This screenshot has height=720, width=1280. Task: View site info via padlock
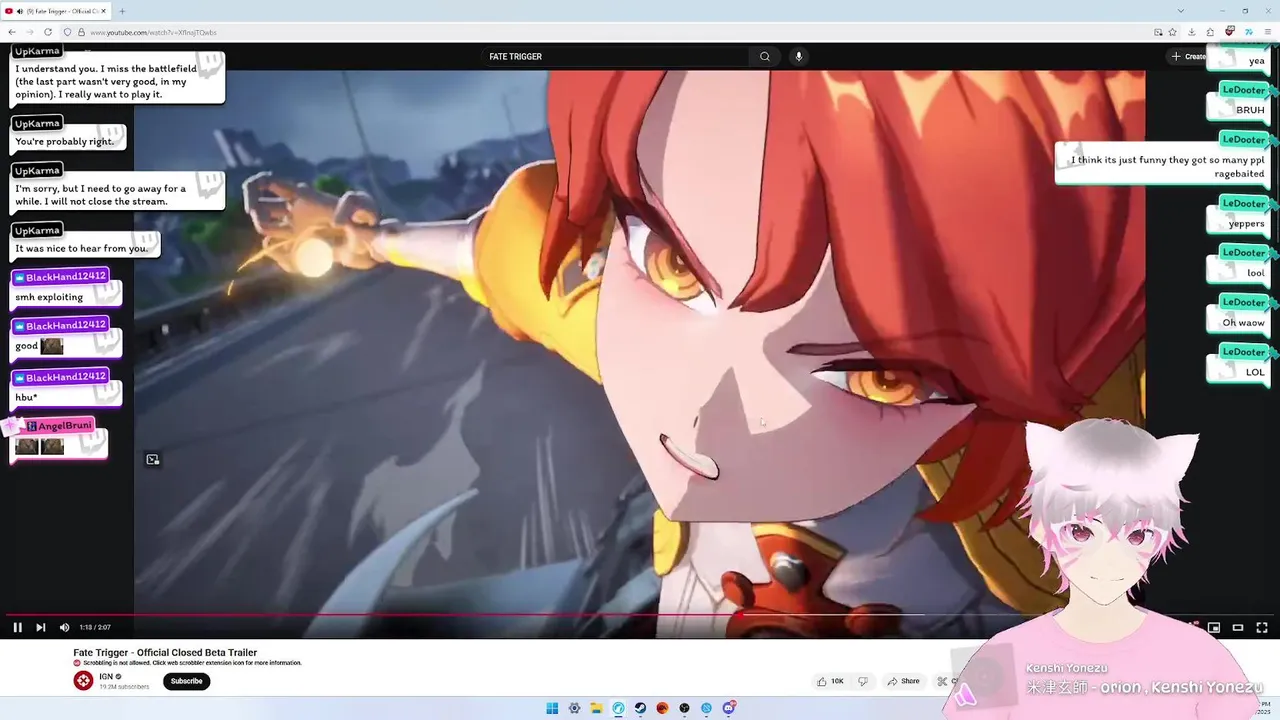81,32
